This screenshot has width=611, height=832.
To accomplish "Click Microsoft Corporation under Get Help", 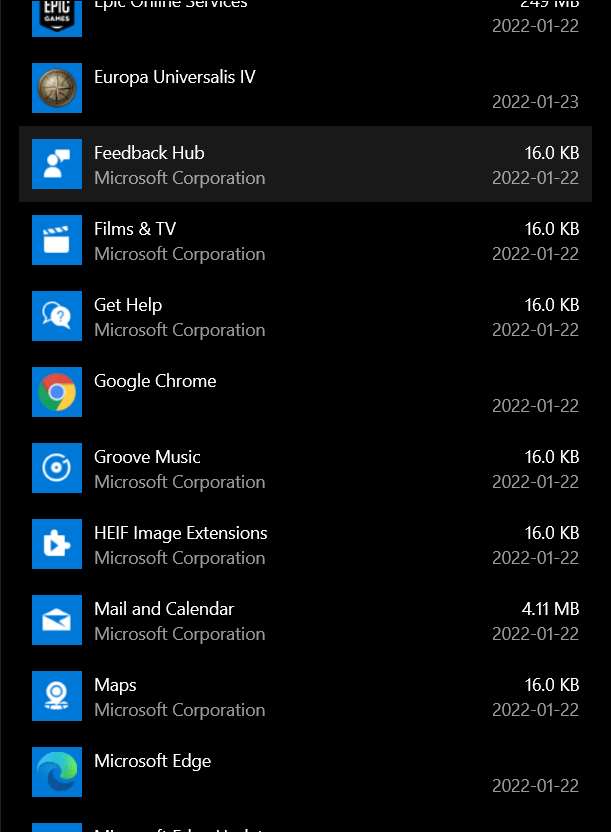I will tap(179, 330).
